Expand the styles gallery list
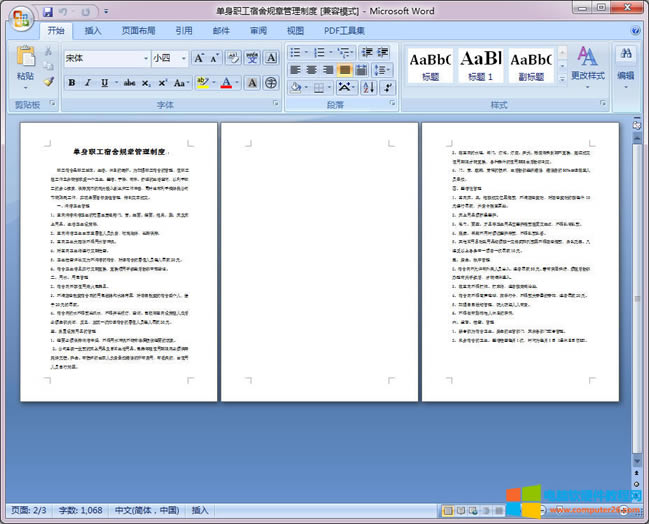Screen dimensions: 649x524 pyautogui.click(x=562, y=78)
